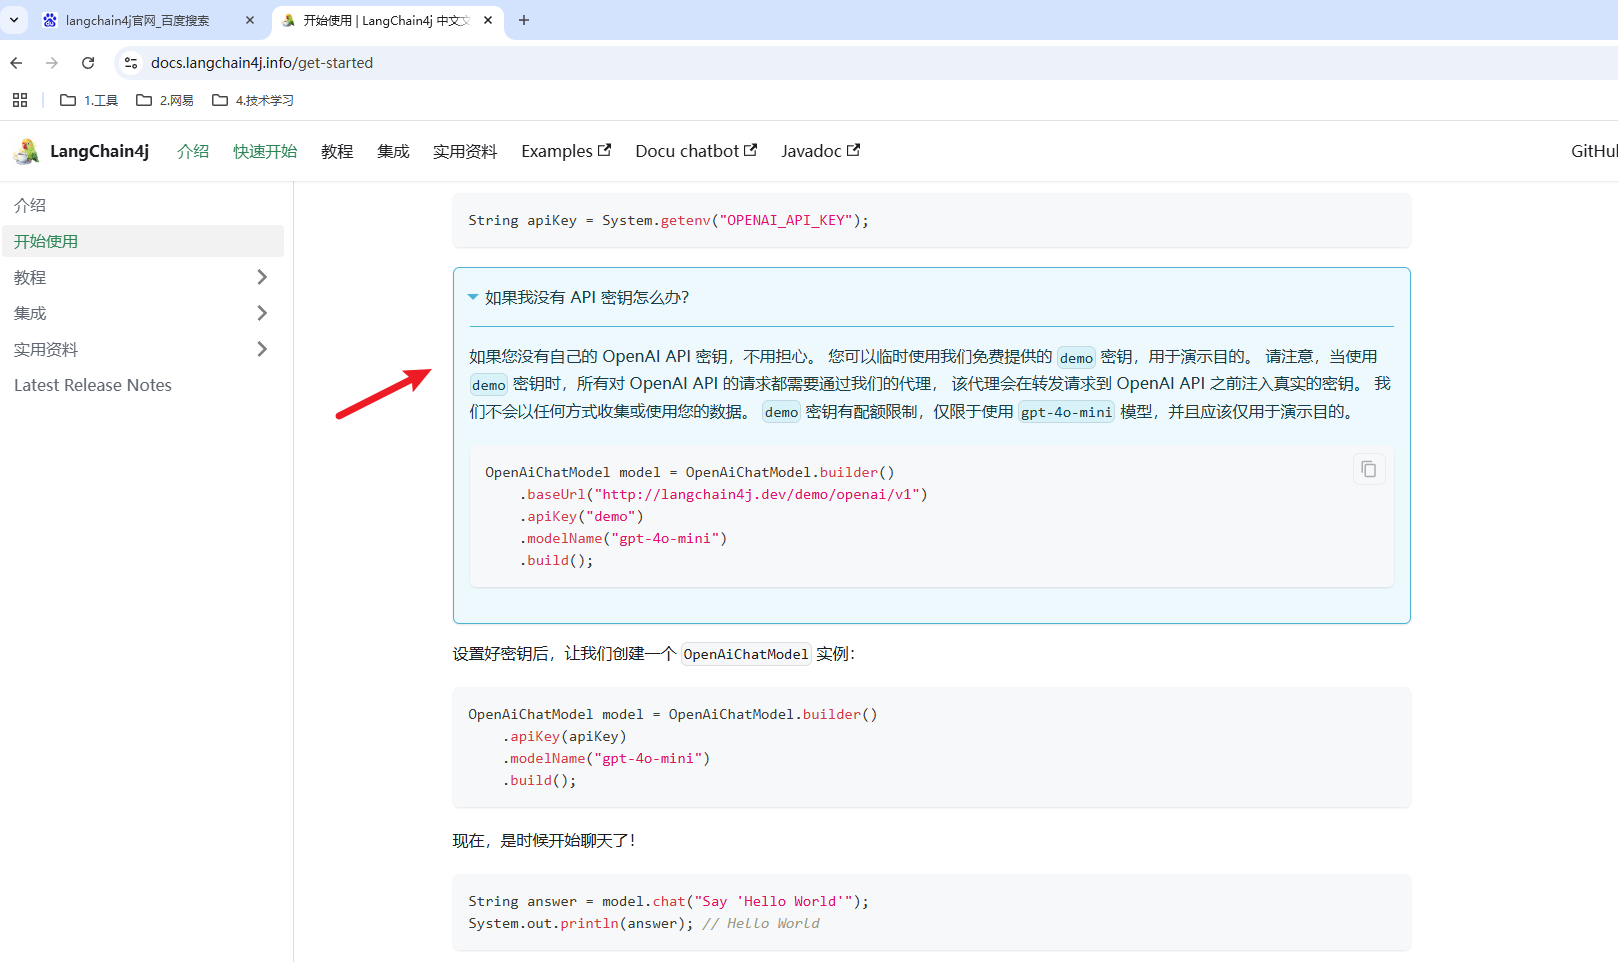The width and height of the screenshot is (1618, 962).
Task: Open the apps grid icon in bookmarks bar
Action: 20,100
